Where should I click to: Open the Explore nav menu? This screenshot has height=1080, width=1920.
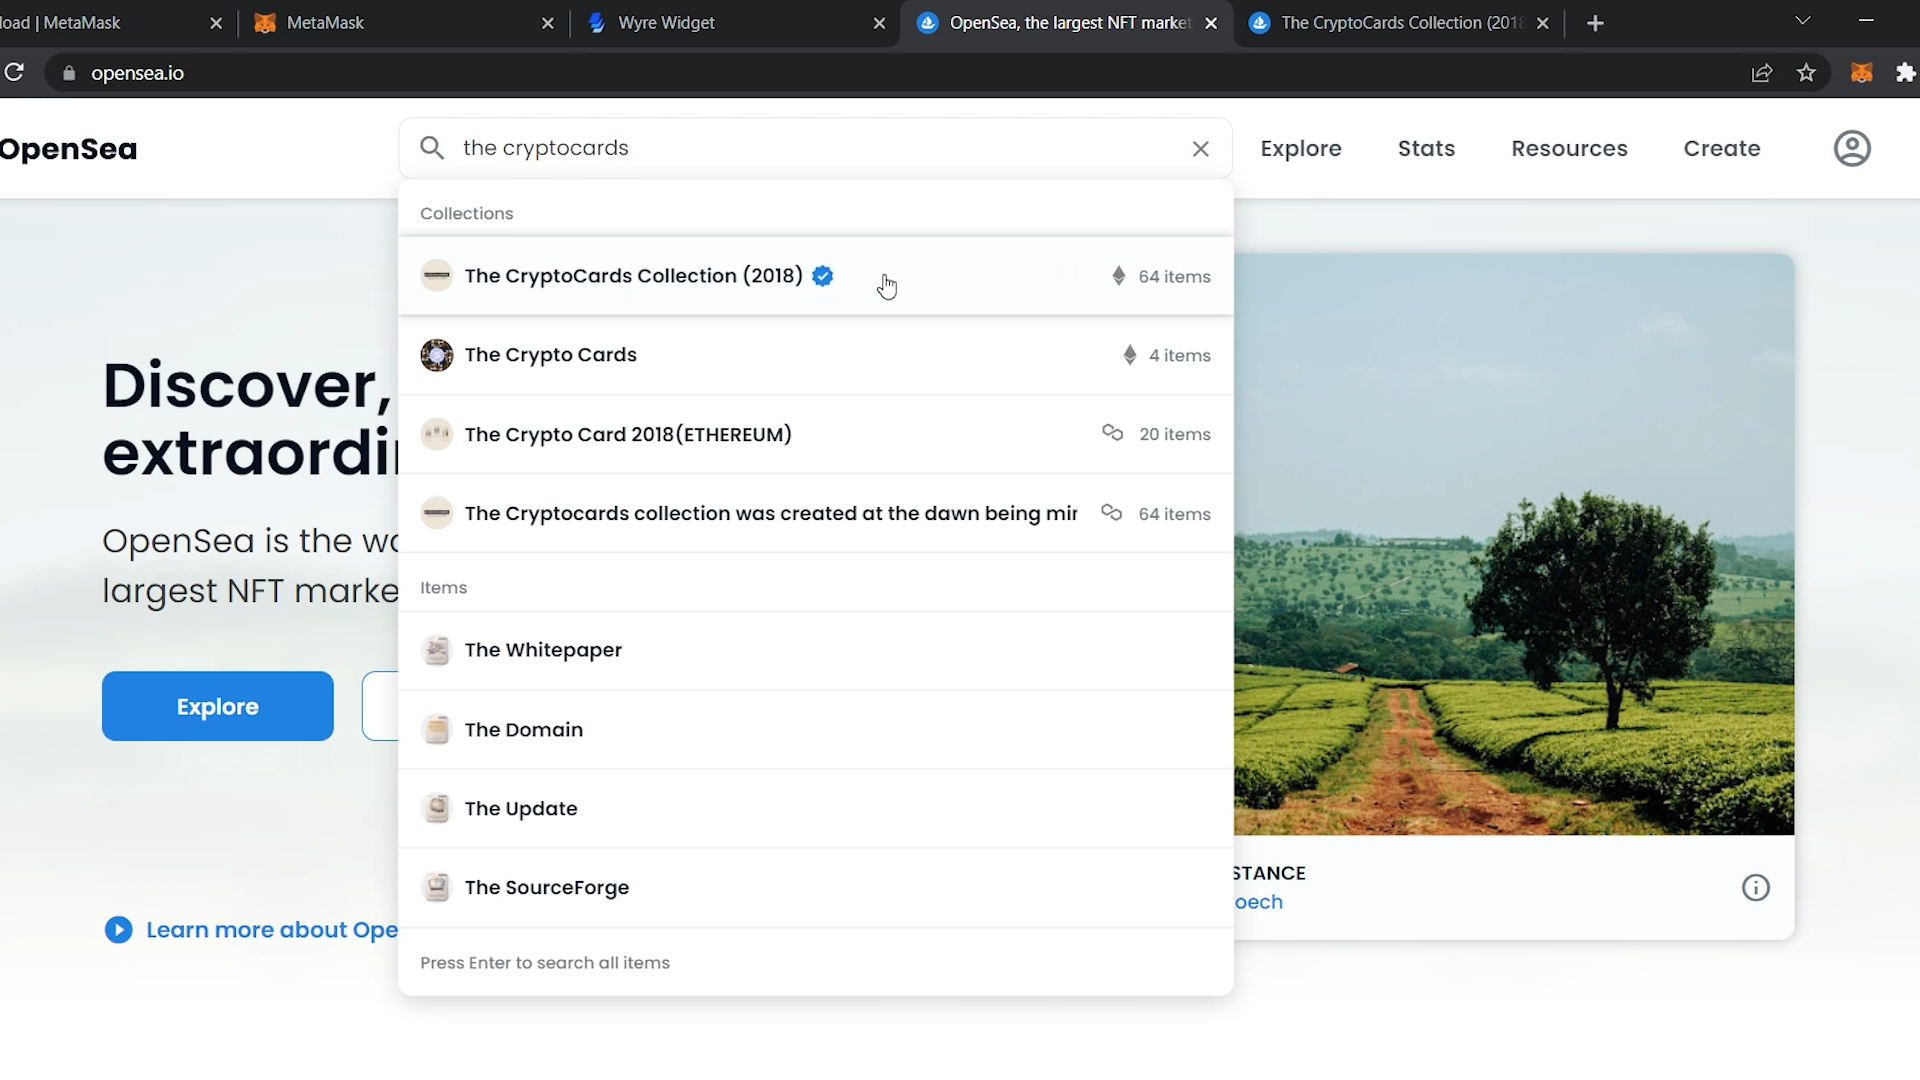point(1301,148)
